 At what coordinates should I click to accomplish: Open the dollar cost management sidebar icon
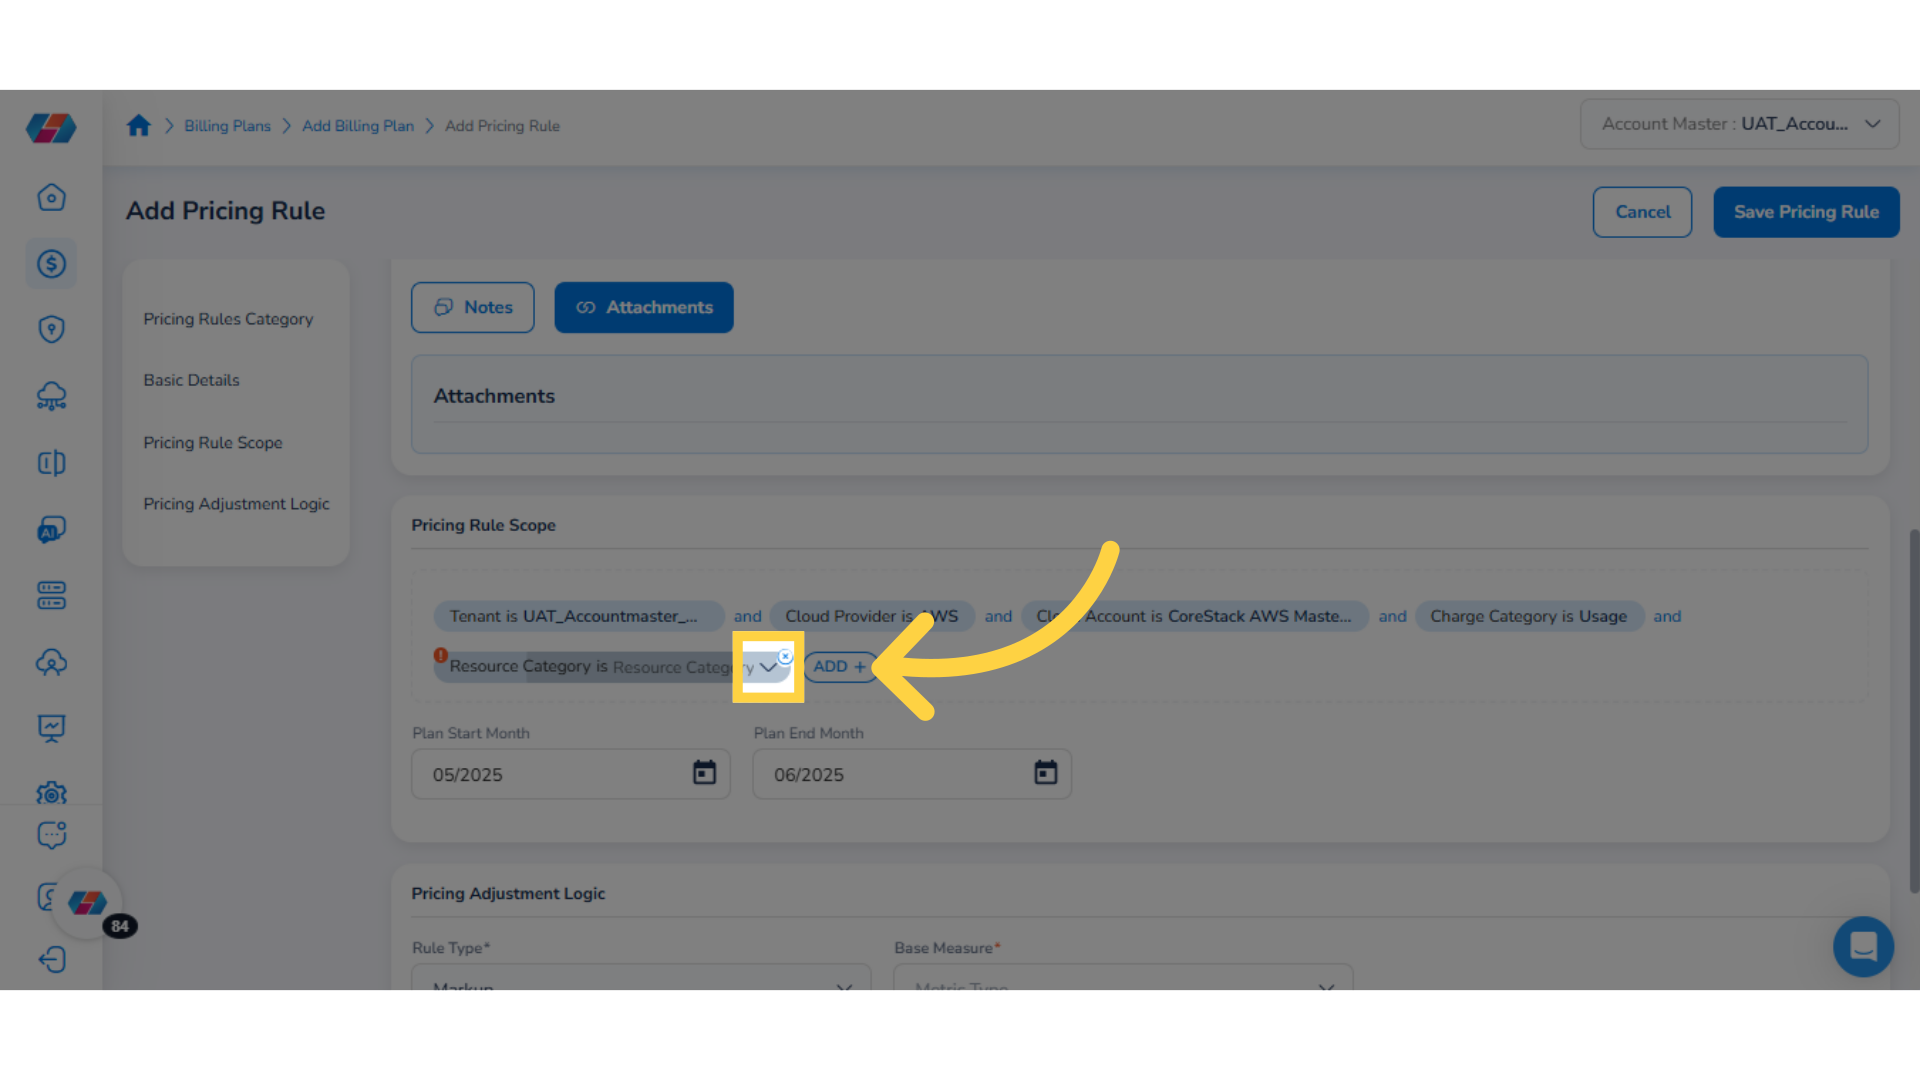51,263
